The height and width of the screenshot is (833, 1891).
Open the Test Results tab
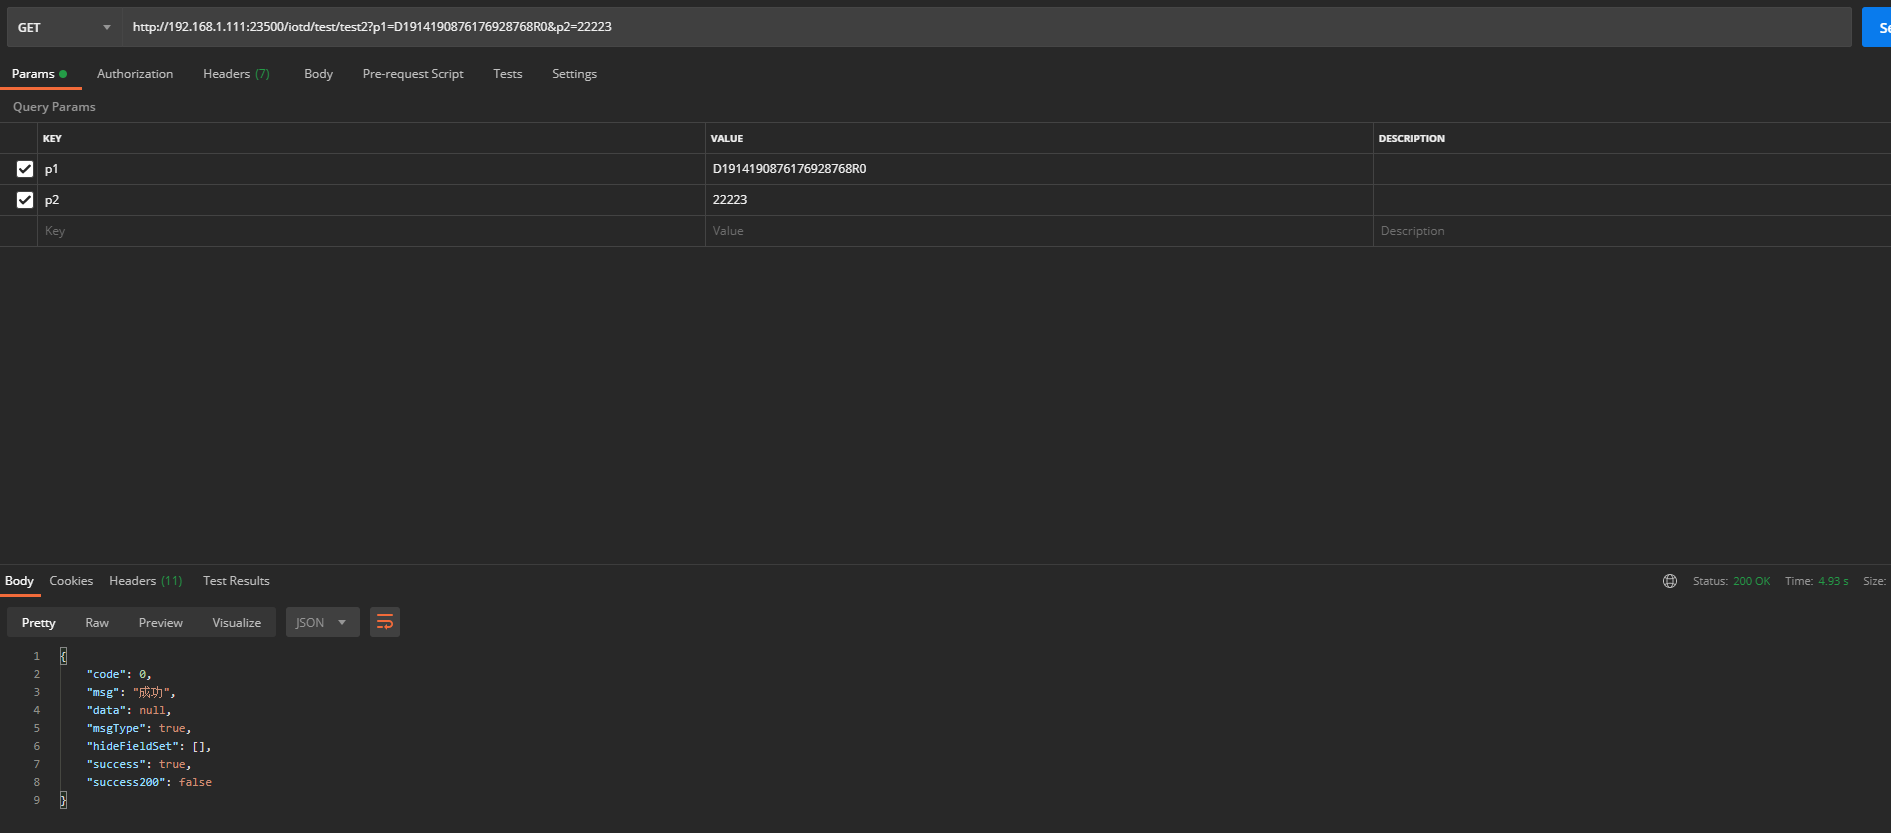236,581
